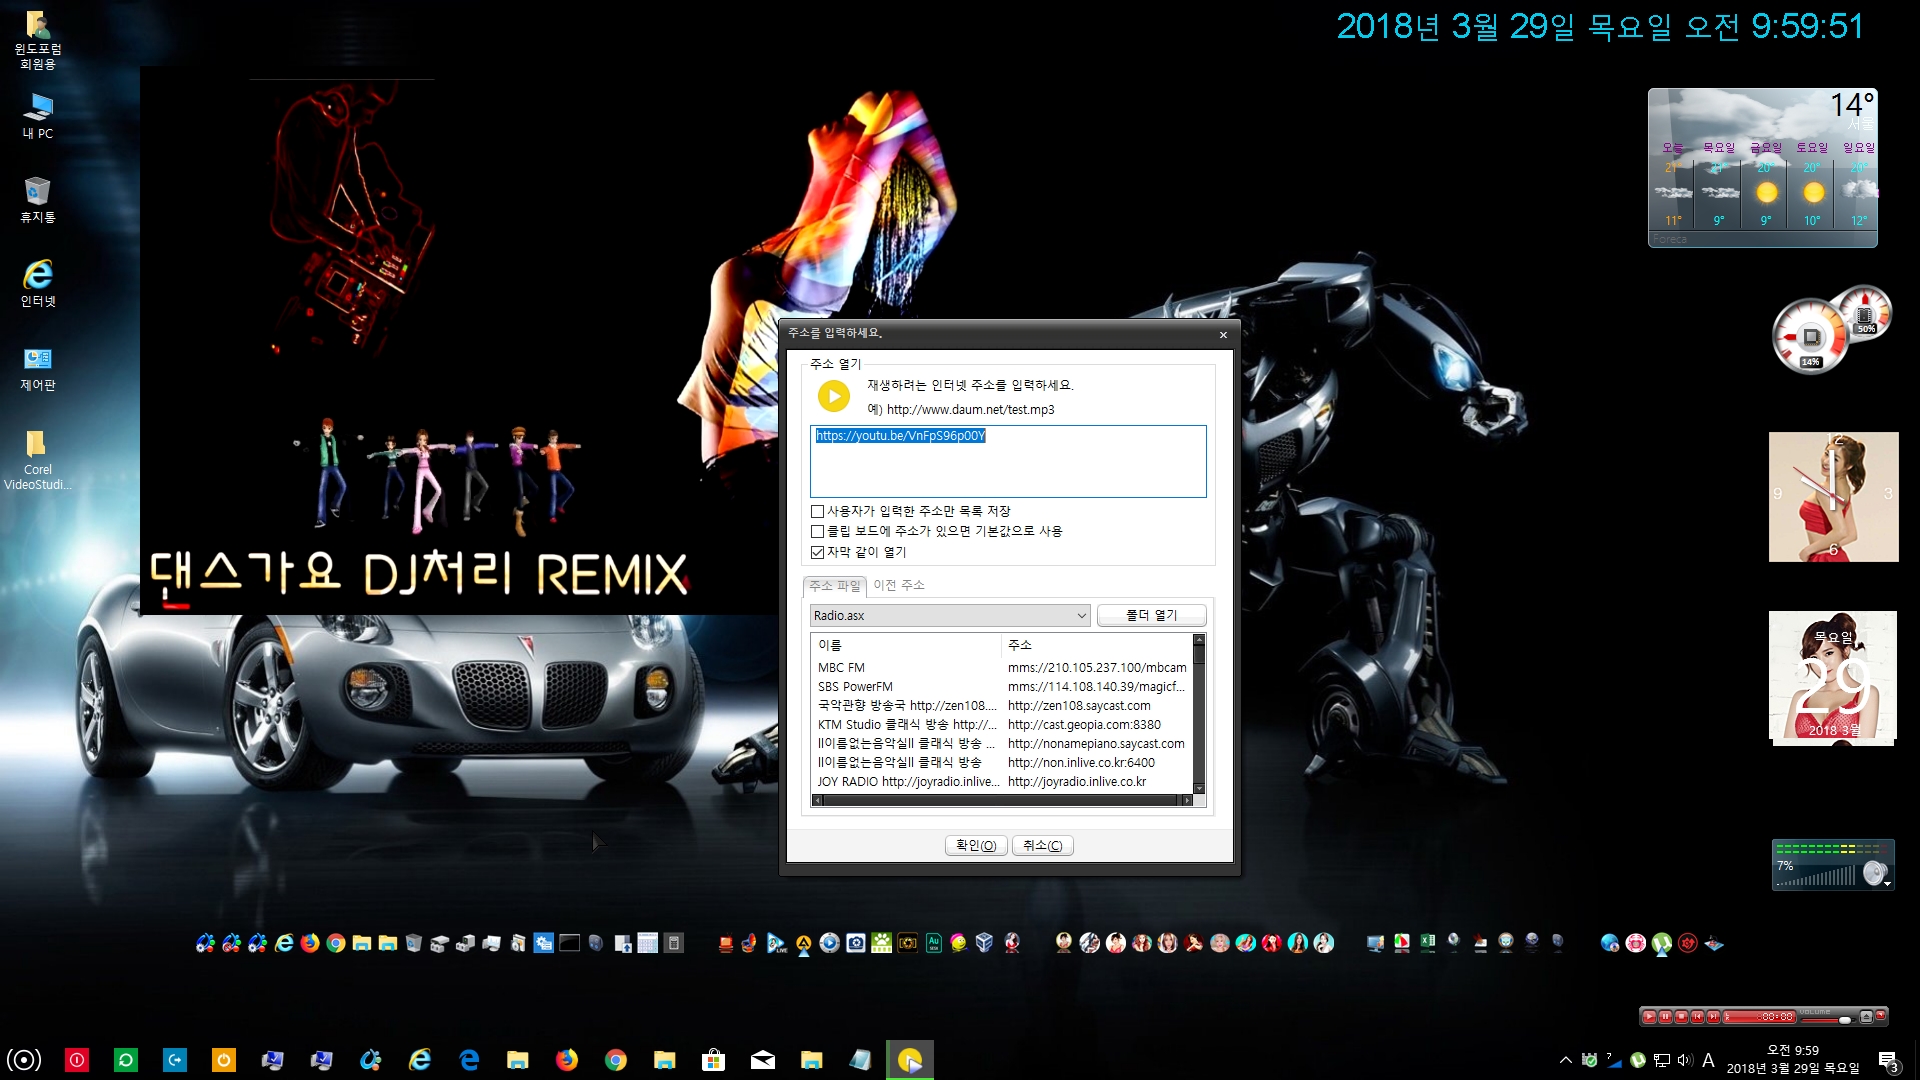This screenshot has height=1080, width=1920.
Task: Click the list's vertical scrollbar down arrow
Action: click(1199, 788)
